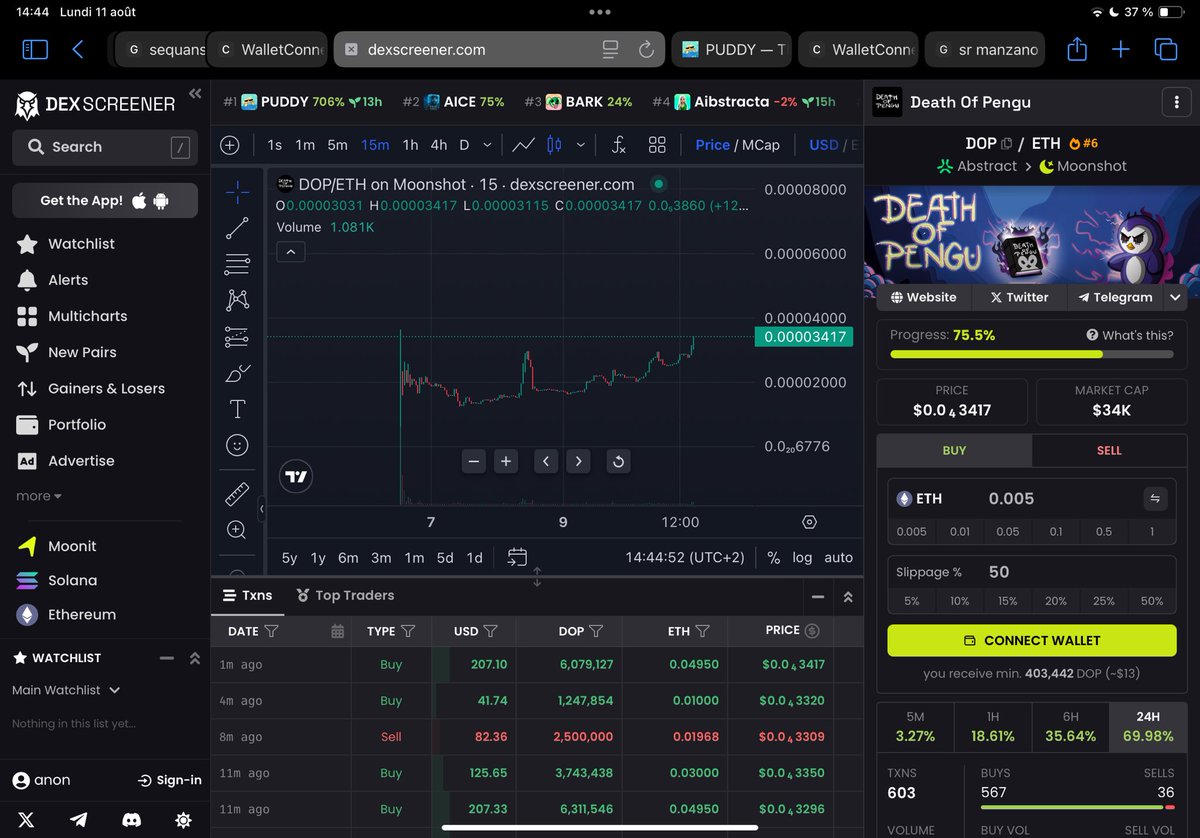Screen dimensions: 1200x838
Task: Open the token Twitter link
Action: [x=1019, y=297]
